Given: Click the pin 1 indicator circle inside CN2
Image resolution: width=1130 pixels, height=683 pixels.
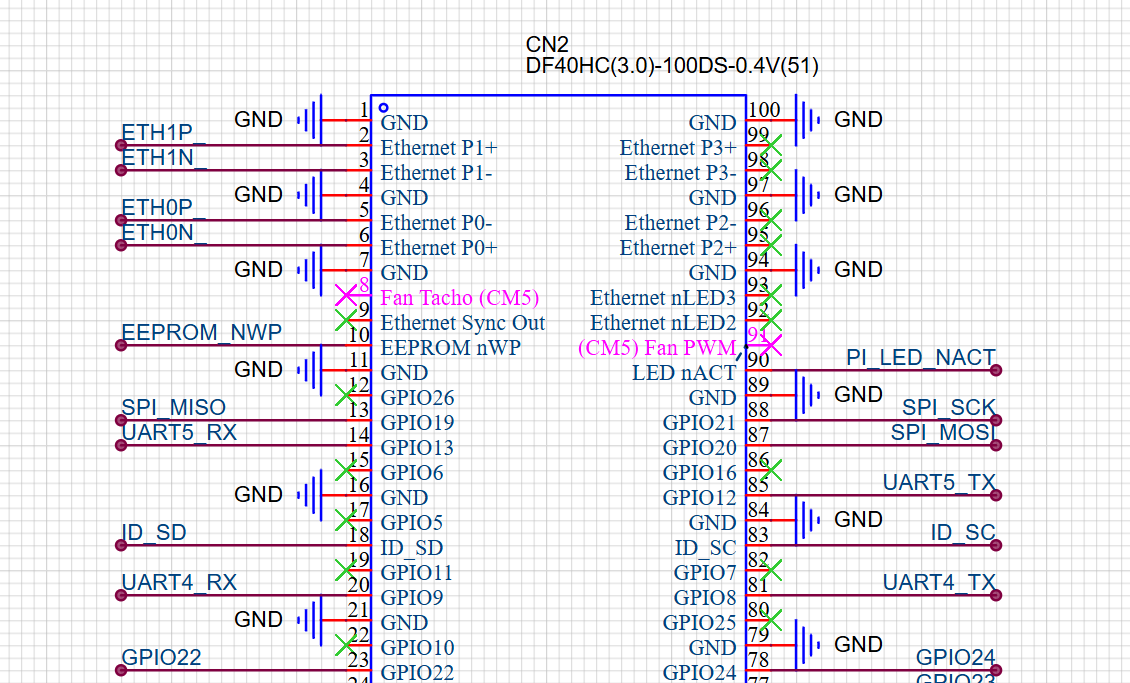Looking at the screenshot, I should coord(383,108).
